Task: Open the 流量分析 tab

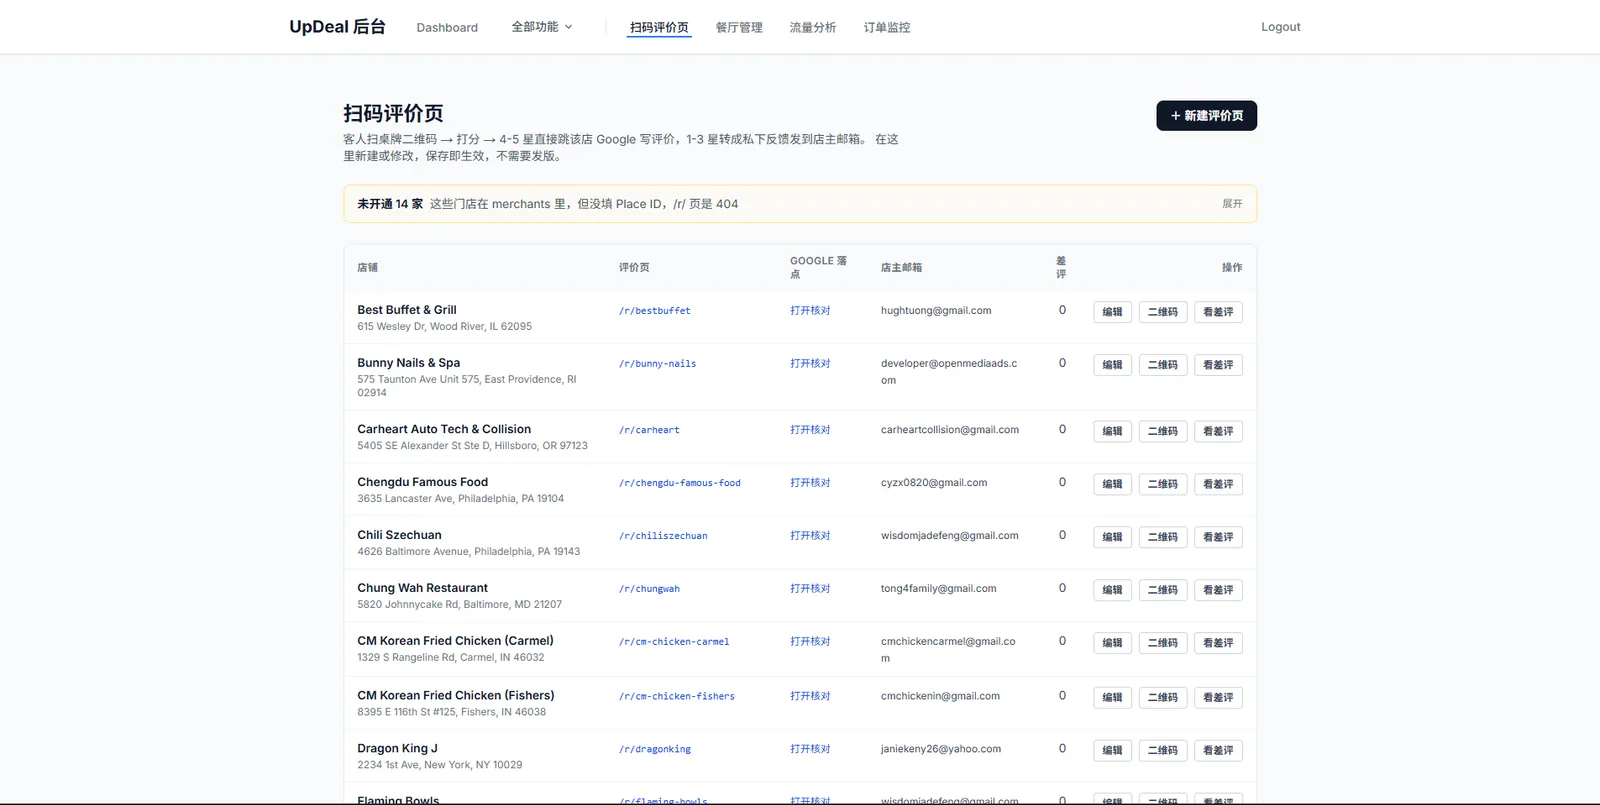Action: tap(813, 28)
